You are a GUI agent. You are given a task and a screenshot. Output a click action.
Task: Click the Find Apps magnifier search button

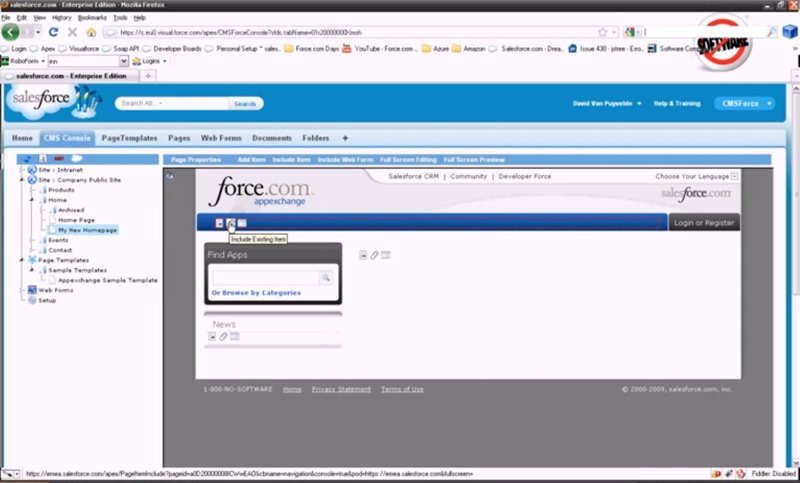326,277
